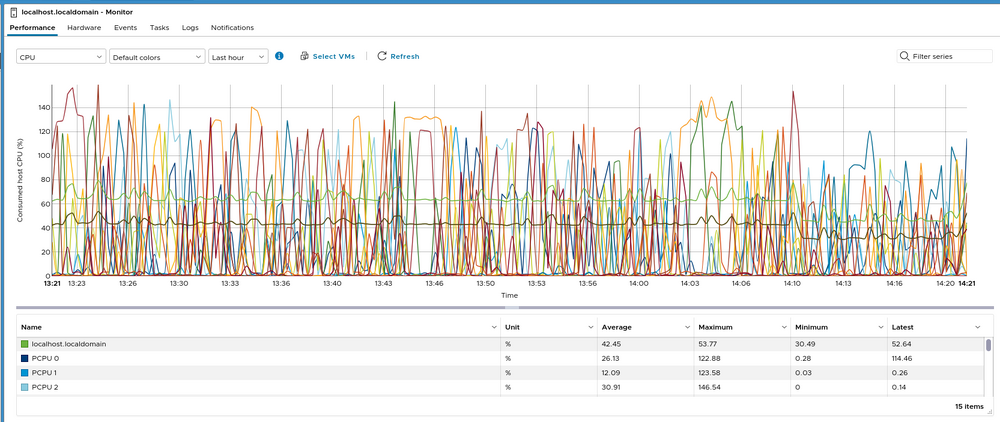The width and height of the screenshot is (1000, 422).
Task: Open the Name column sort chevron
Action: click(494, 327)
